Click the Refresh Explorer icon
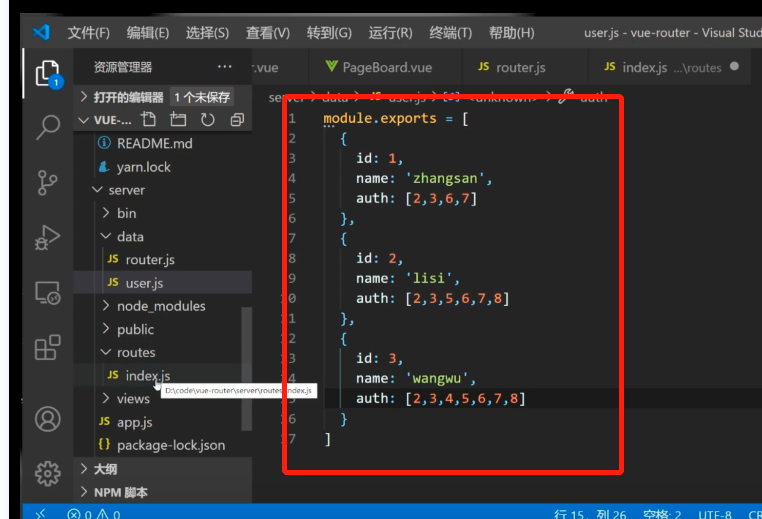This screenshot has width=762, height=519. point(208,120)
